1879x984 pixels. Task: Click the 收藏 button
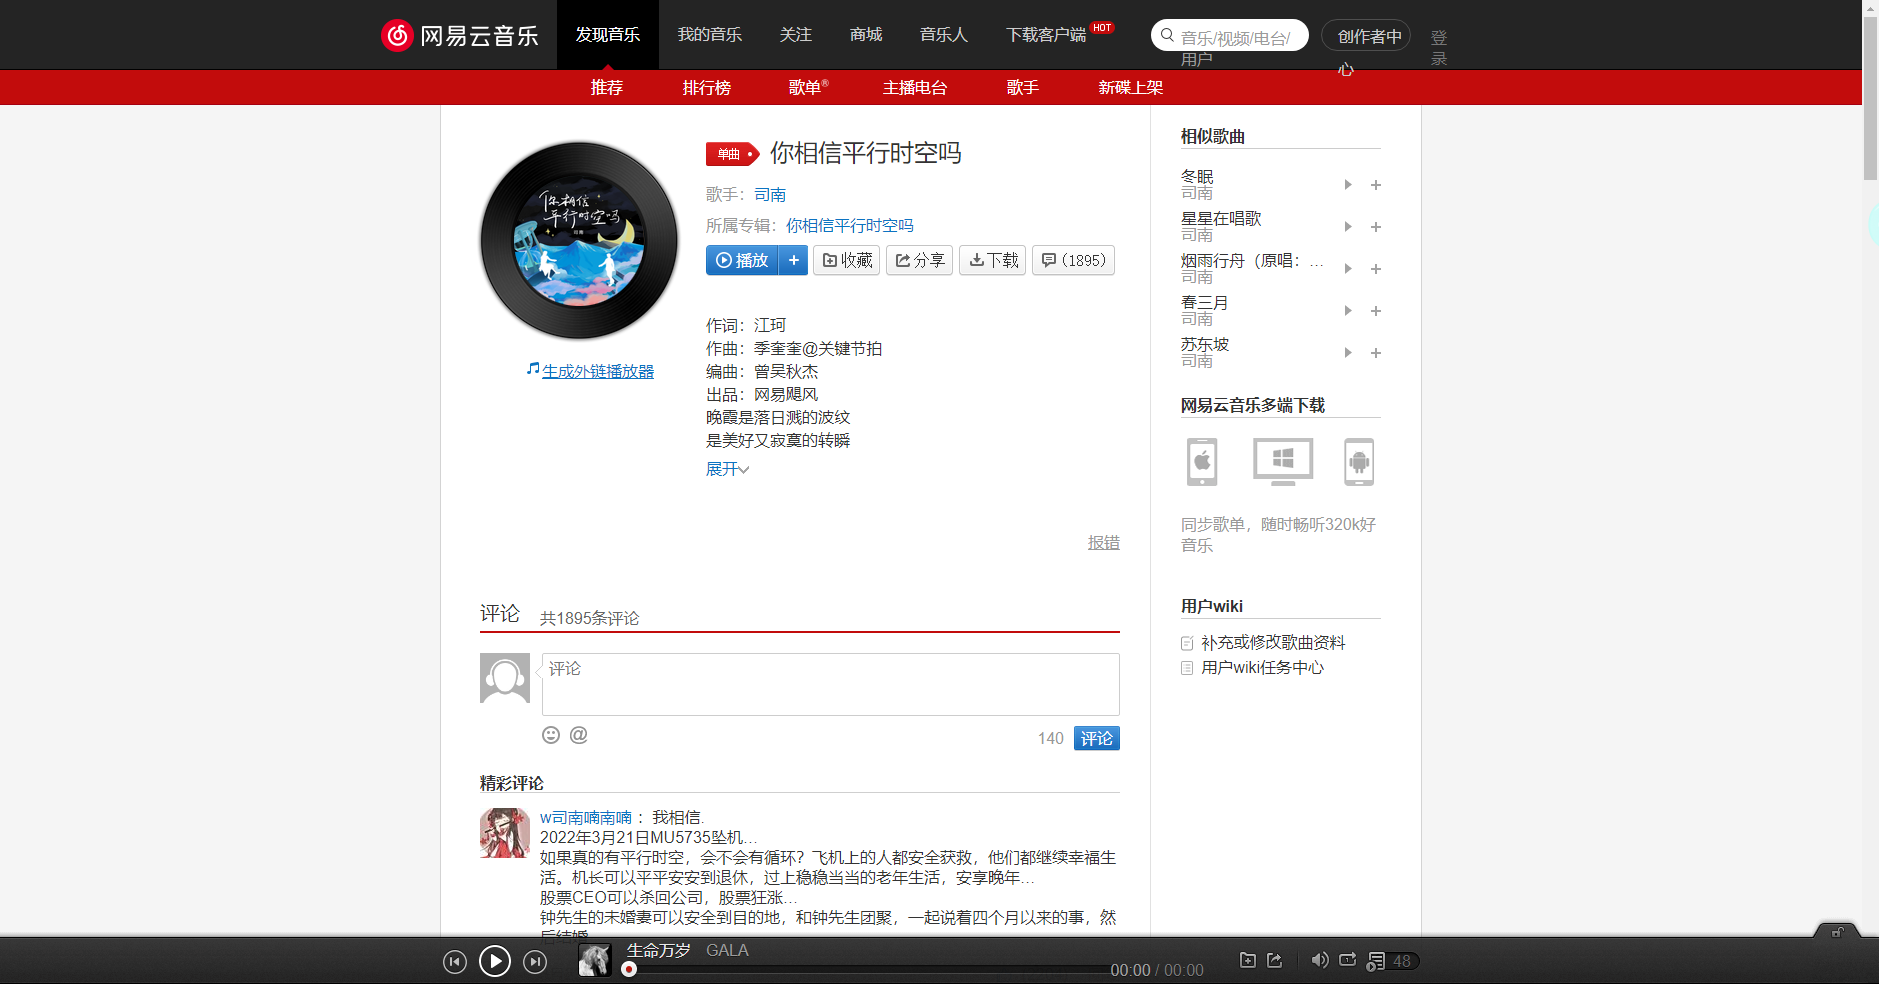[847, 260]
